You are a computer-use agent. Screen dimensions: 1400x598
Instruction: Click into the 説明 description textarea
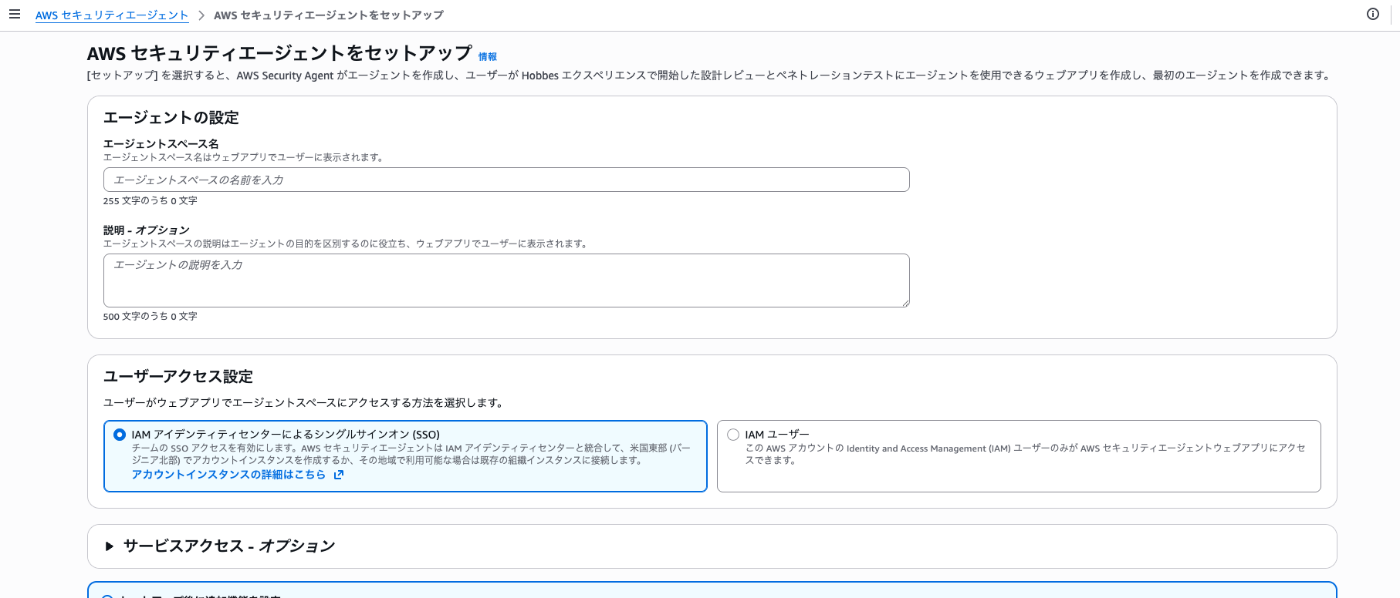[x=506, y=280]
